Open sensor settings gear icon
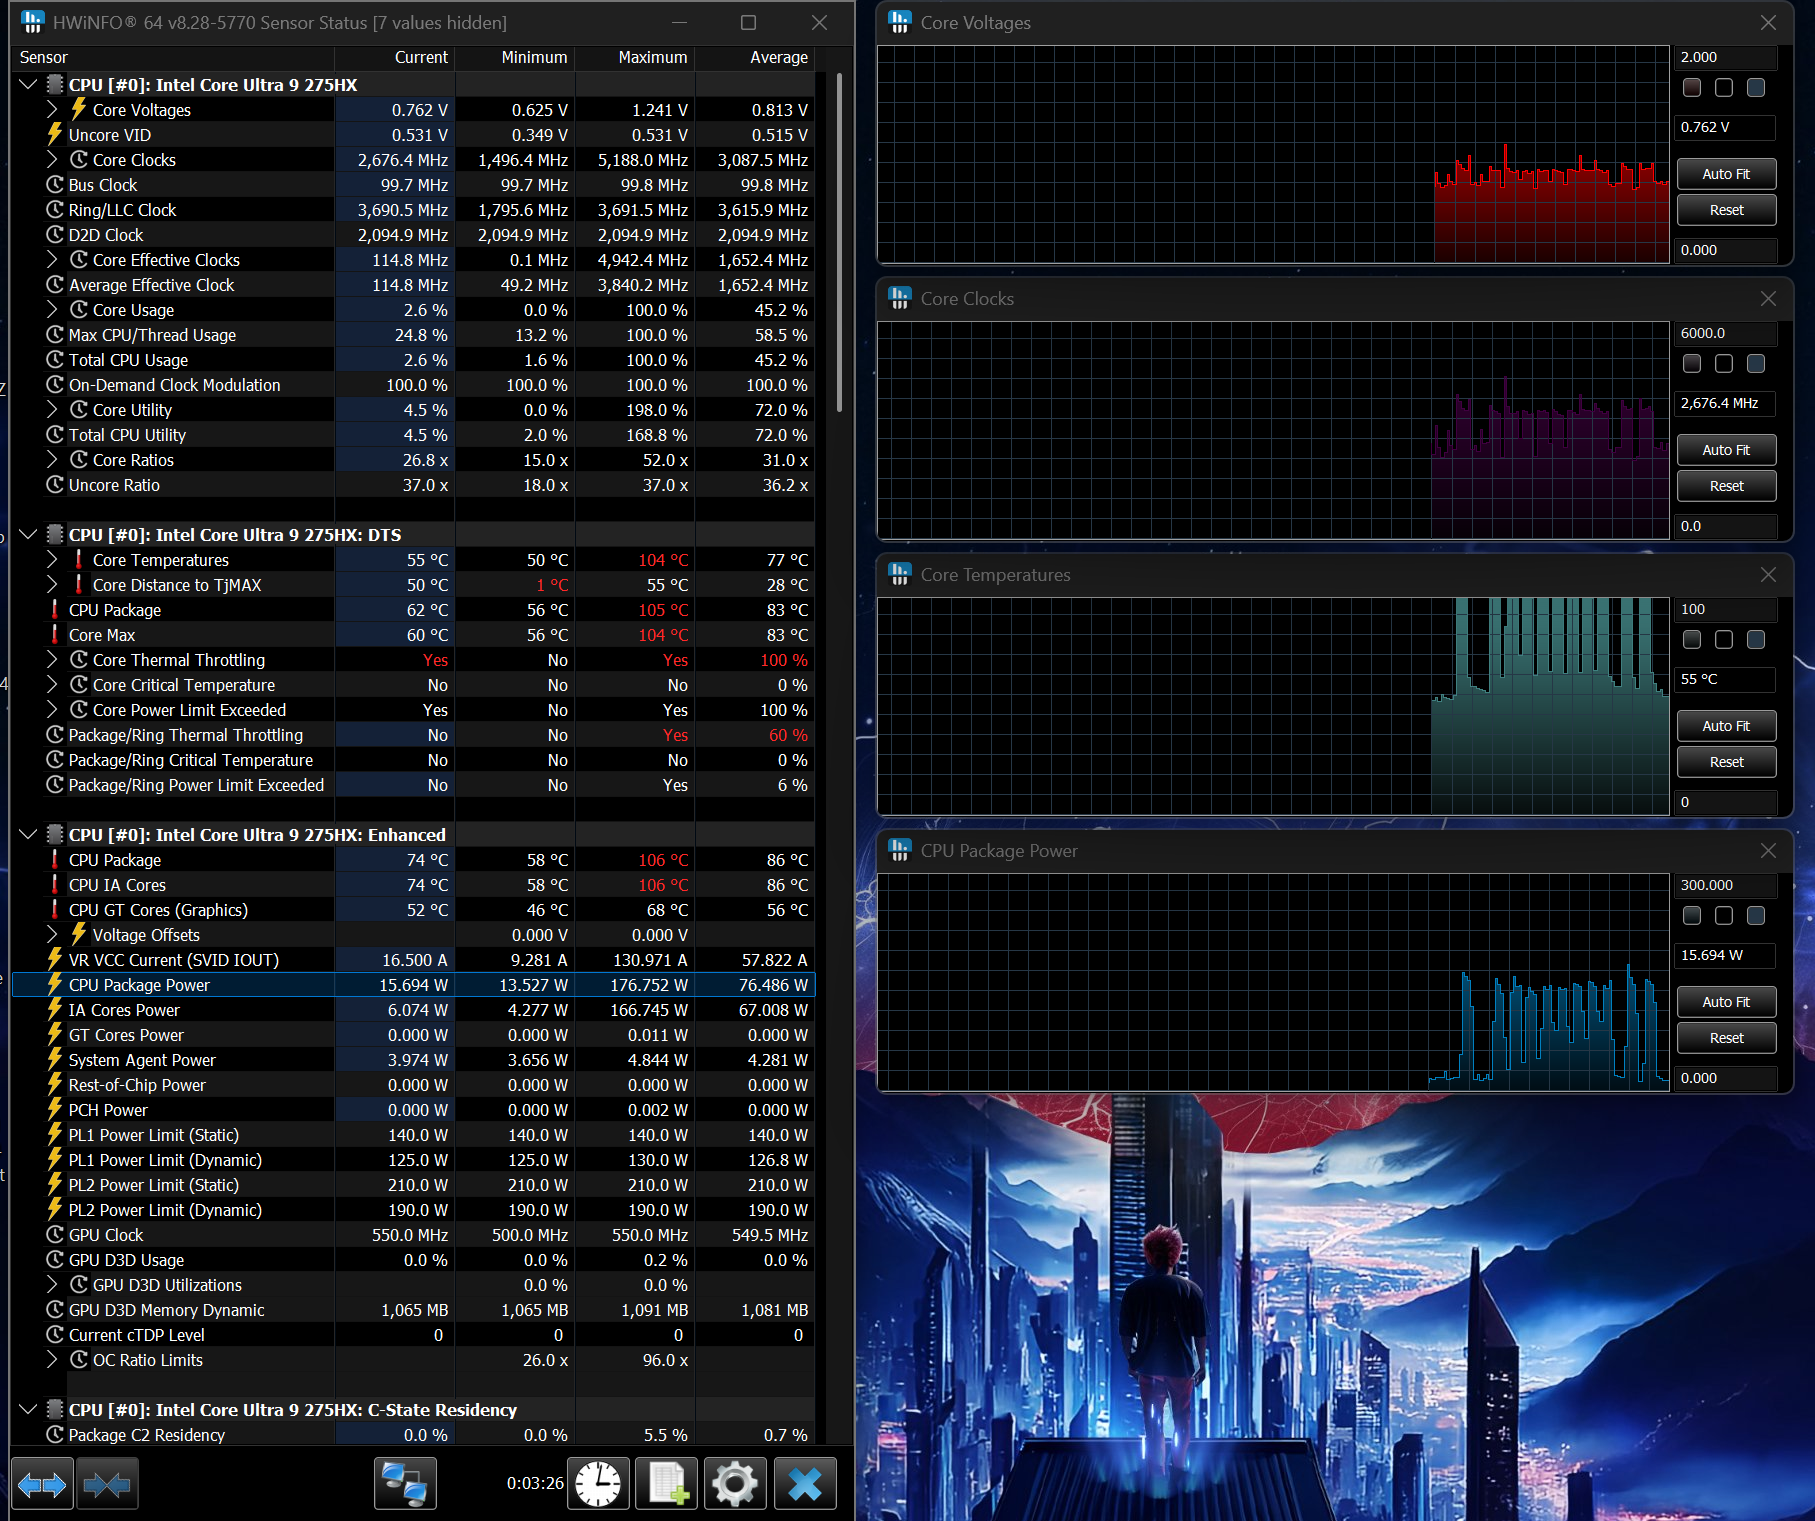The image size is (1815, 1521). 735,1484
